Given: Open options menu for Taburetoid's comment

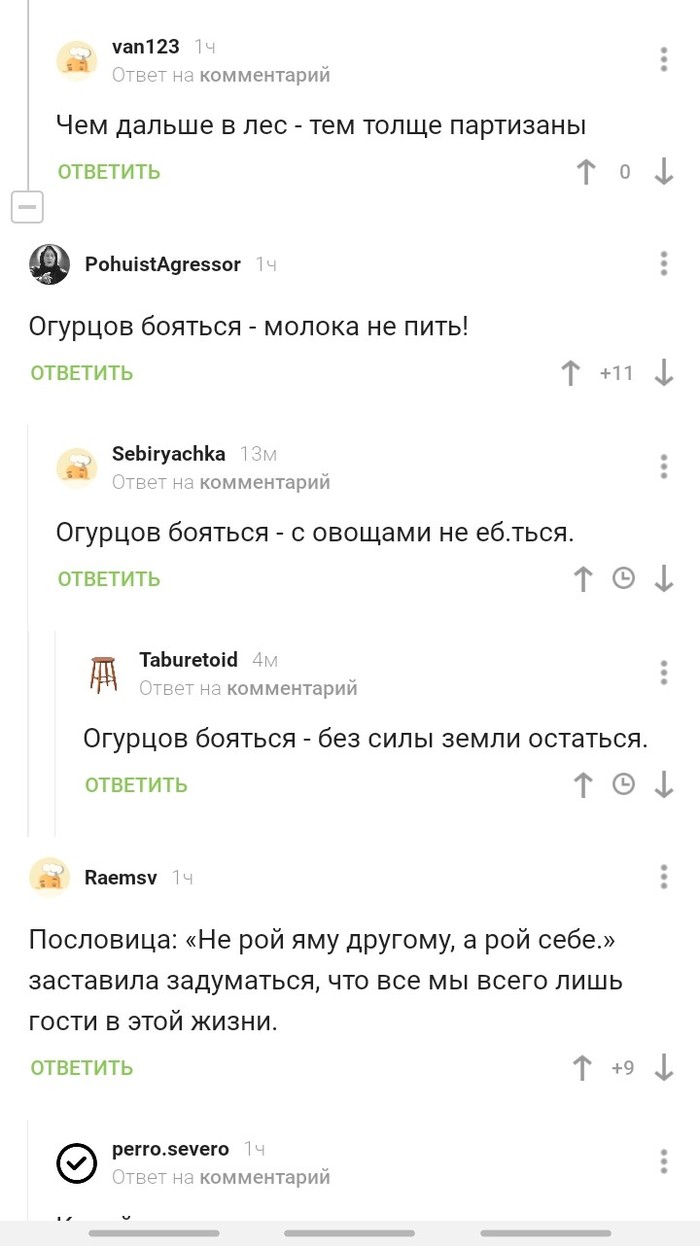Looking at the screenshot, I should pos(664,672).
